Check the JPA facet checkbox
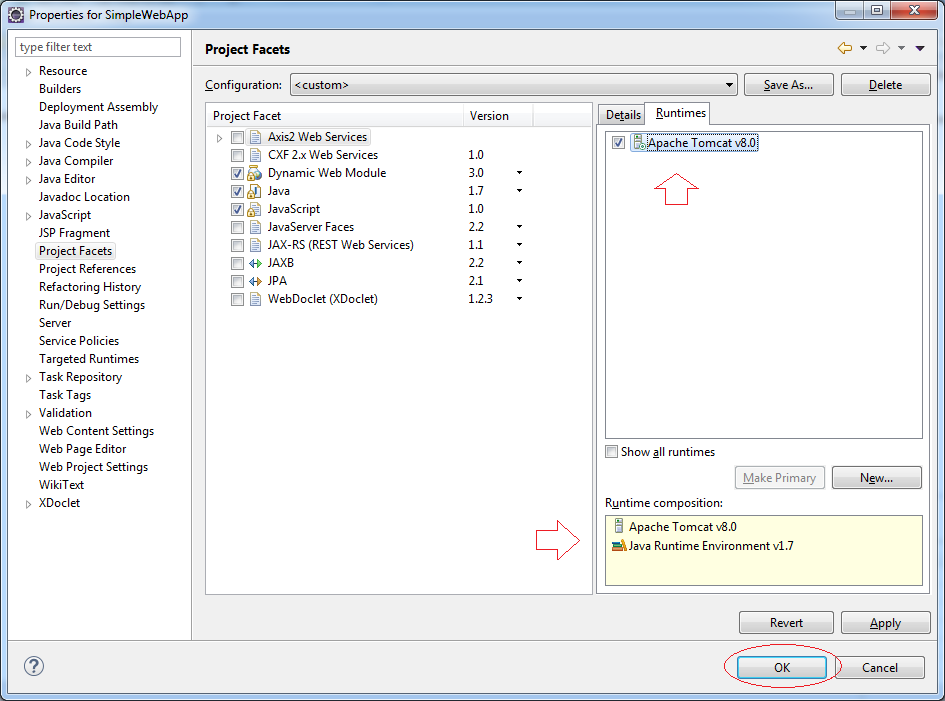945x701 pixels. click(x=237, y=281)
